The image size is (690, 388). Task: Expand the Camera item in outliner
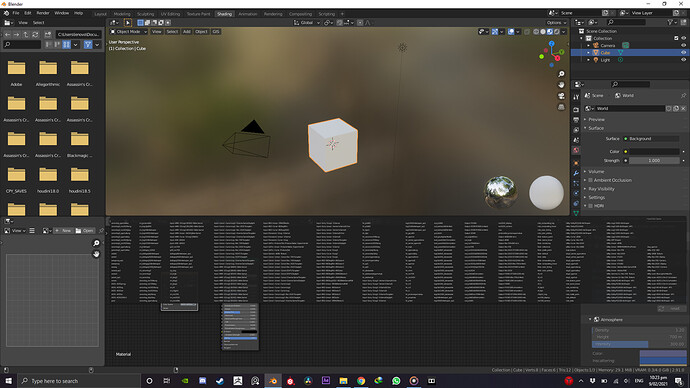[x=588, y=45]
